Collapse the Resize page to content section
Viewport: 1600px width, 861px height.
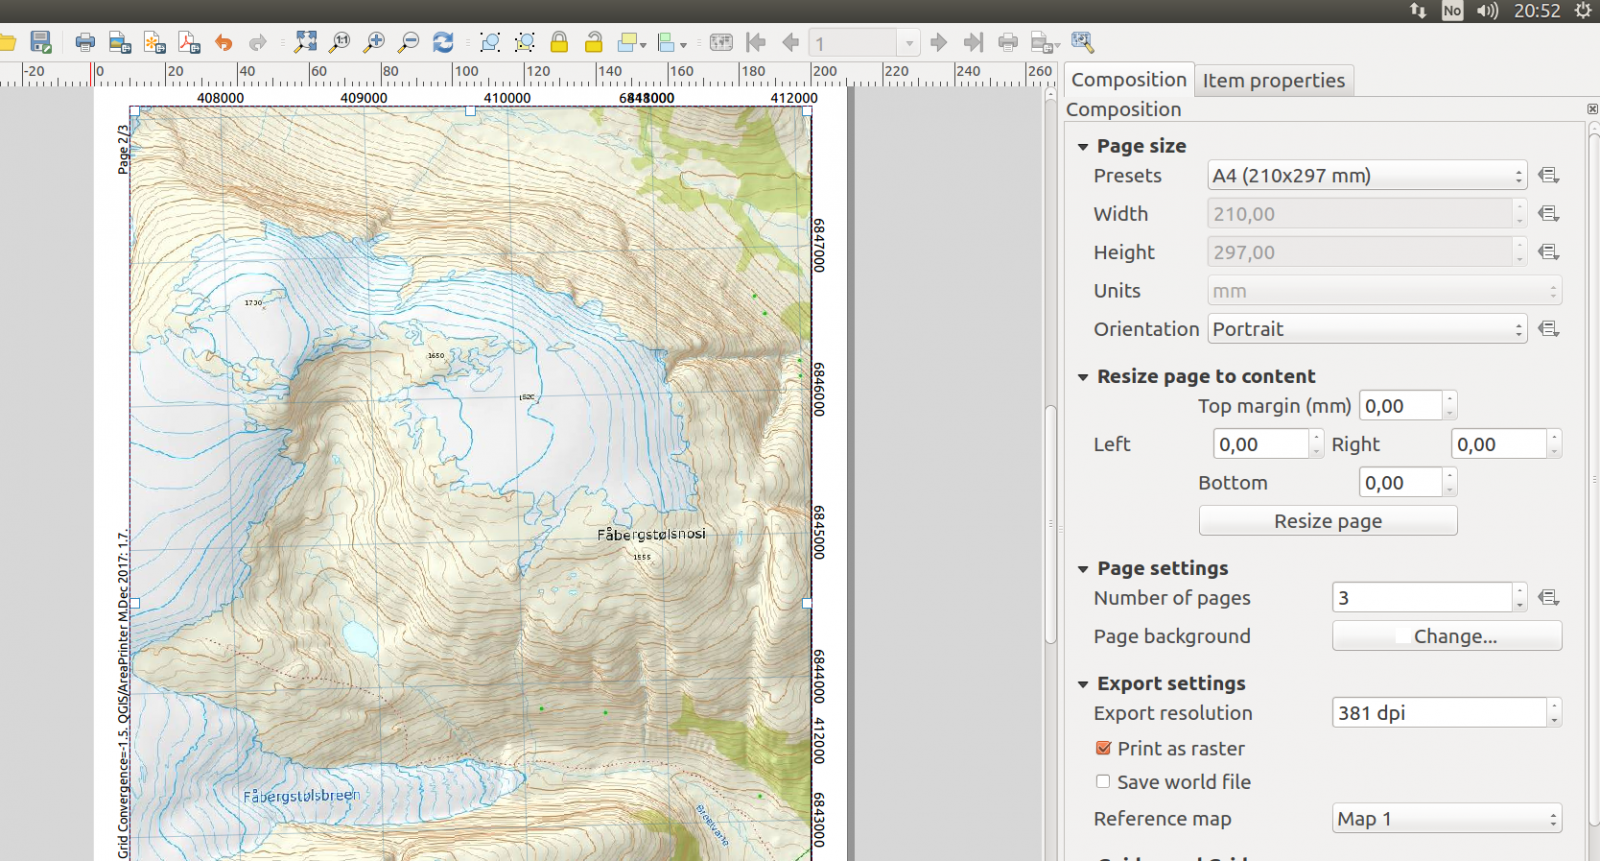click(1083, 377)
